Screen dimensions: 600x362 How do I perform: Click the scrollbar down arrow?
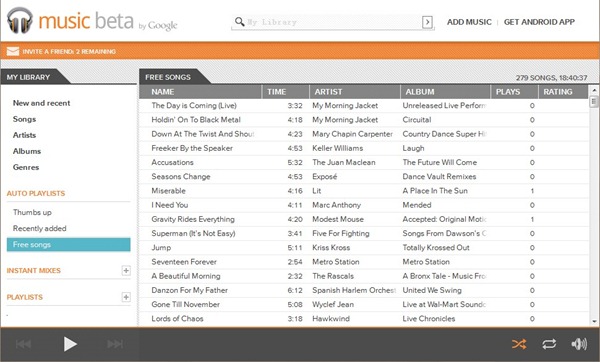[594, 322]
